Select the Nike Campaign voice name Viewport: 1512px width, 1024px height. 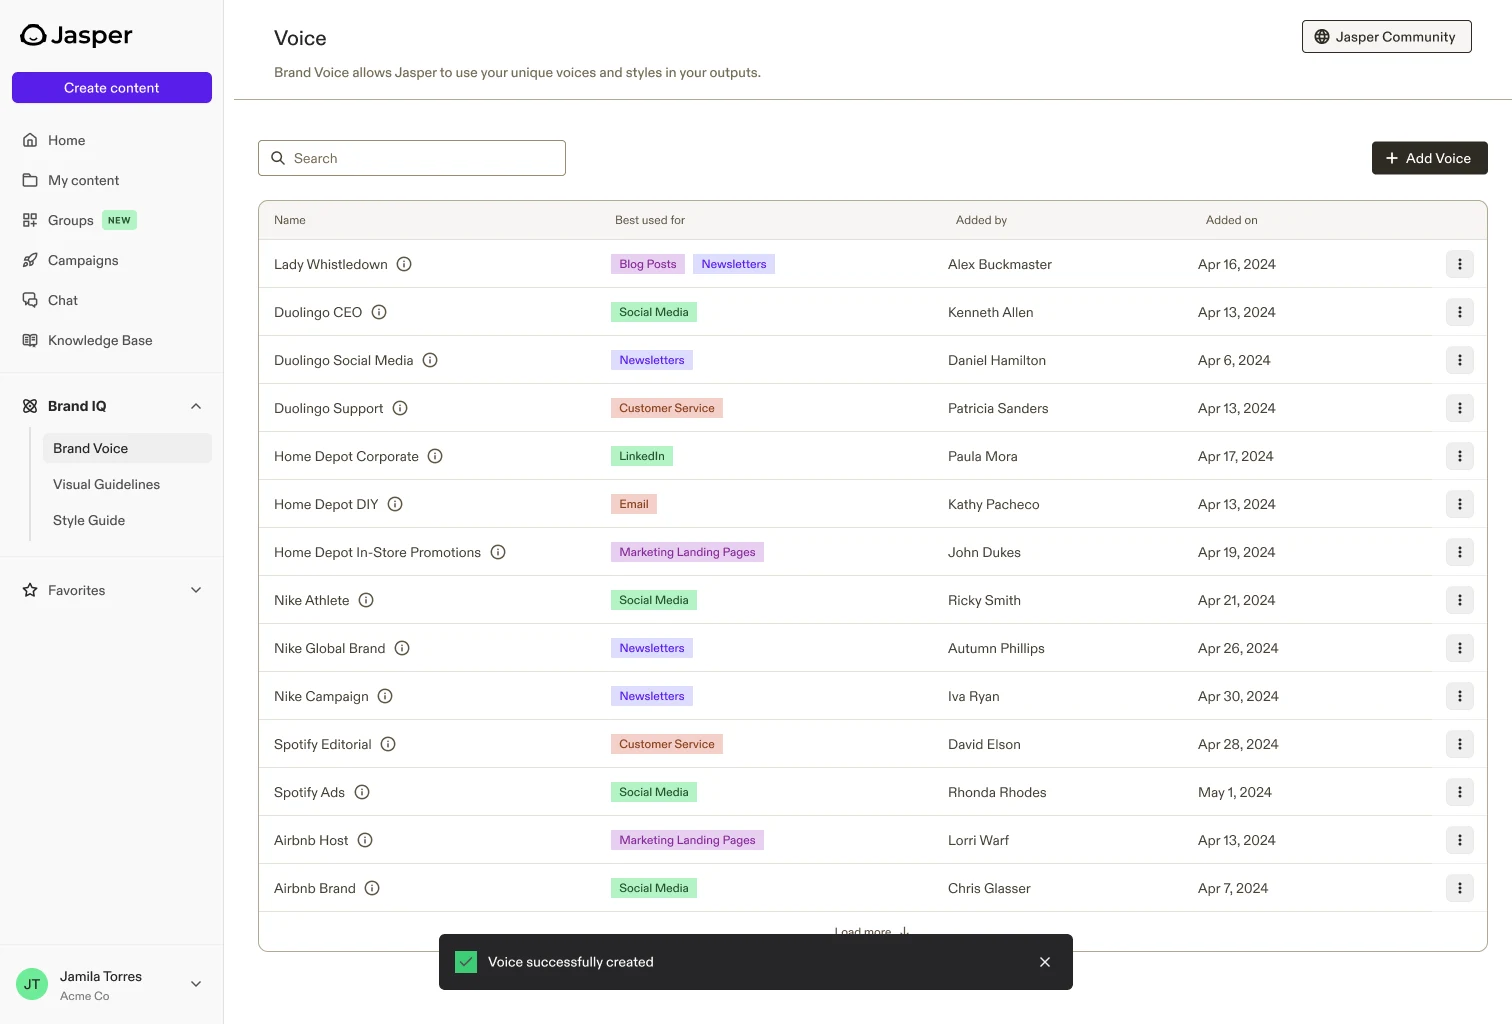tap(321, 696)
